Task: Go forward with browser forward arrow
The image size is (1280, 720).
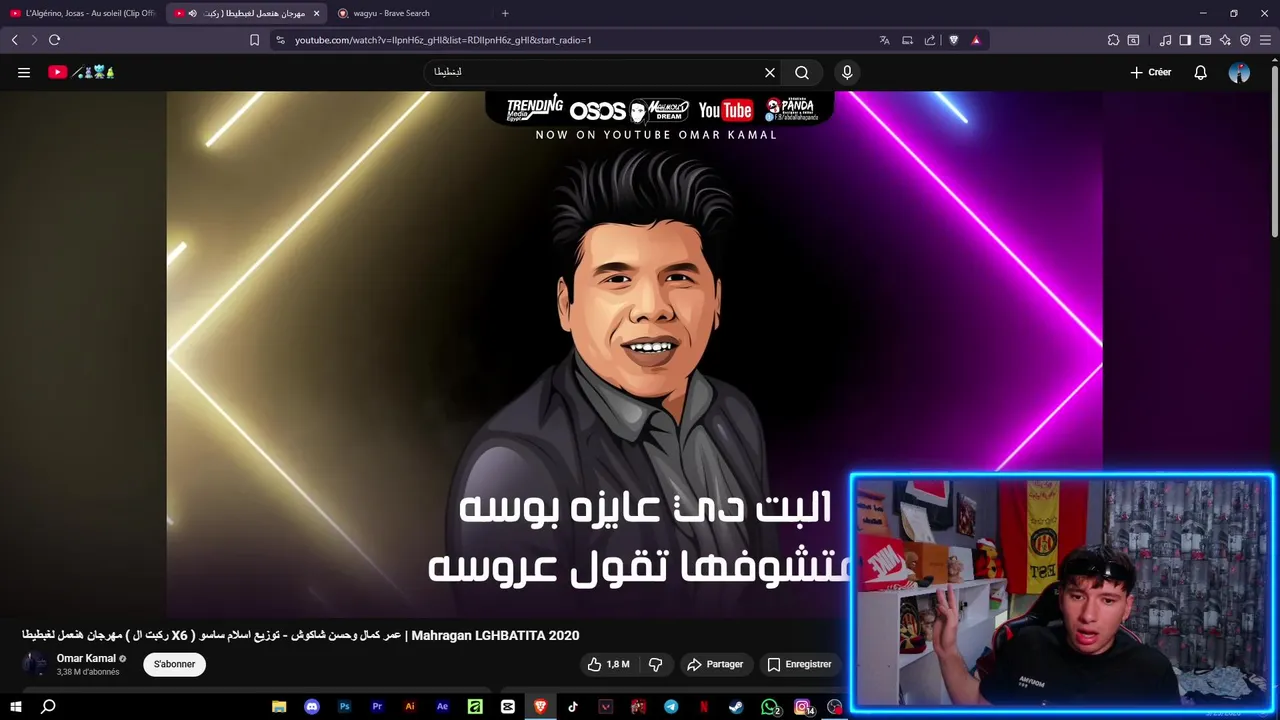Action: click(34, 40)
